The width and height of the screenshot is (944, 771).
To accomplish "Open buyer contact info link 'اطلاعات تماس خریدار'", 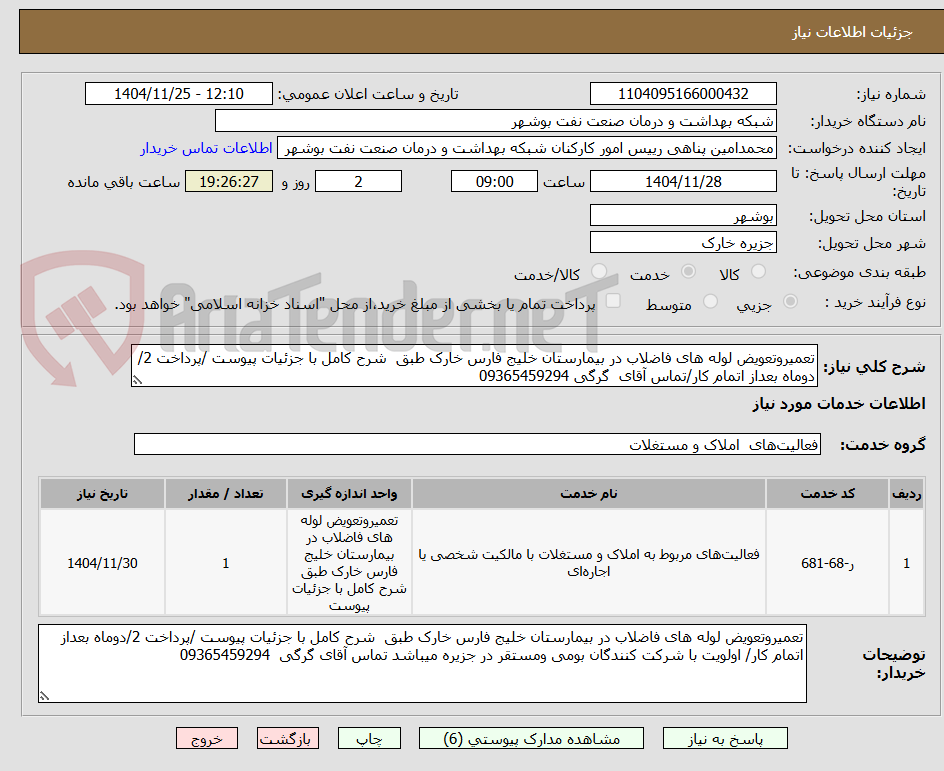I will (x=206, y=148).
